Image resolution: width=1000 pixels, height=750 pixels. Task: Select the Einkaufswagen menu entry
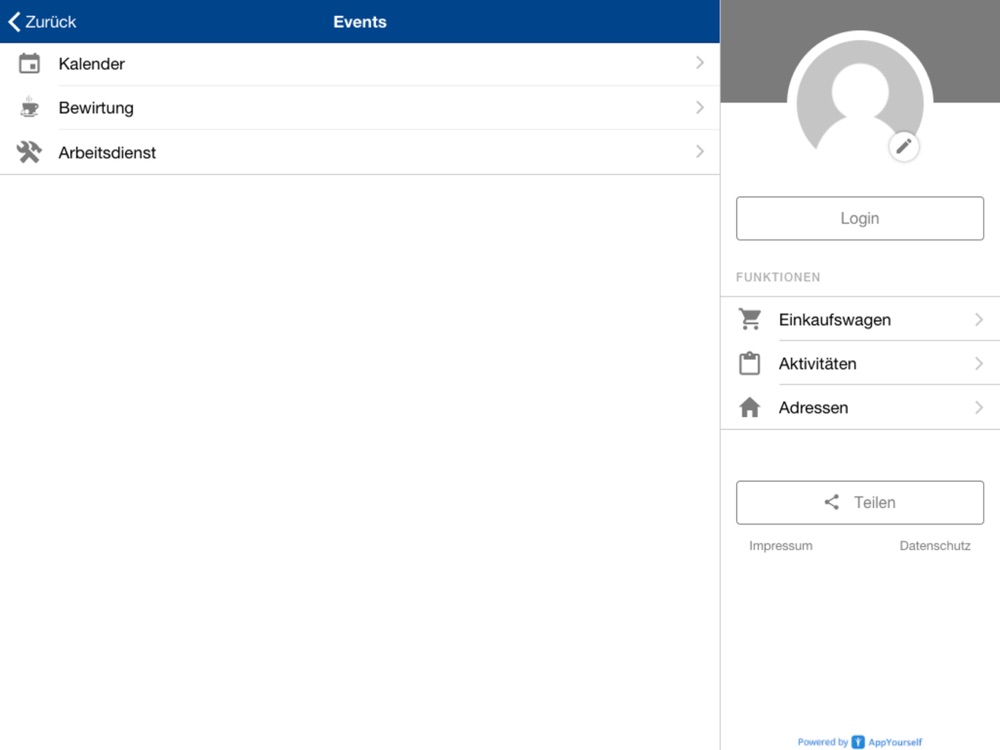point(835,320)
